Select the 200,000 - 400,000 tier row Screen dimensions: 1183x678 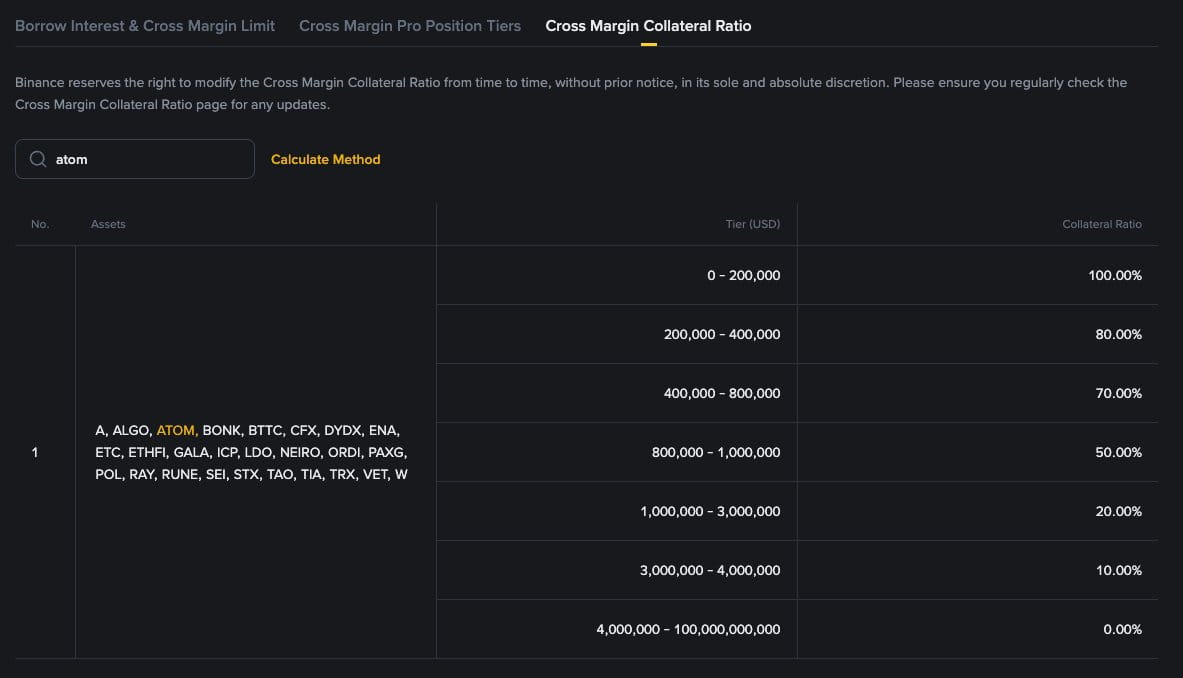click(722, 334)
